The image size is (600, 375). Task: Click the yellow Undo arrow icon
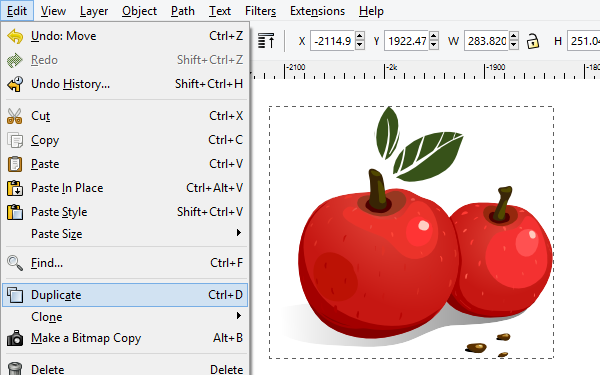(15, 36)
